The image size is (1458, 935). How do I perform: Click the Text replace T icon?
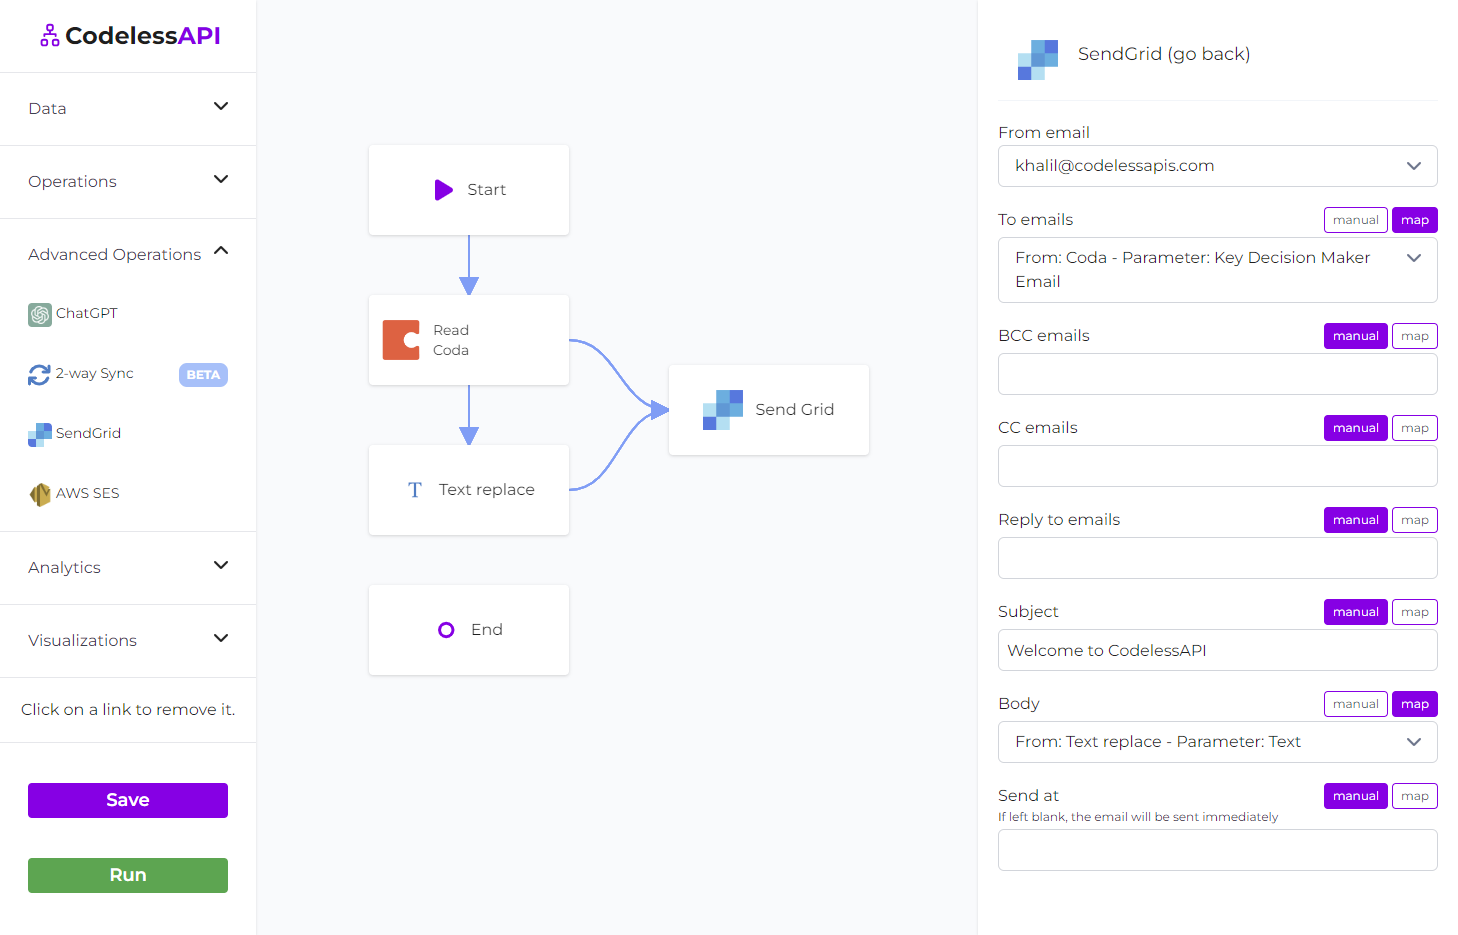coord(415,490)
